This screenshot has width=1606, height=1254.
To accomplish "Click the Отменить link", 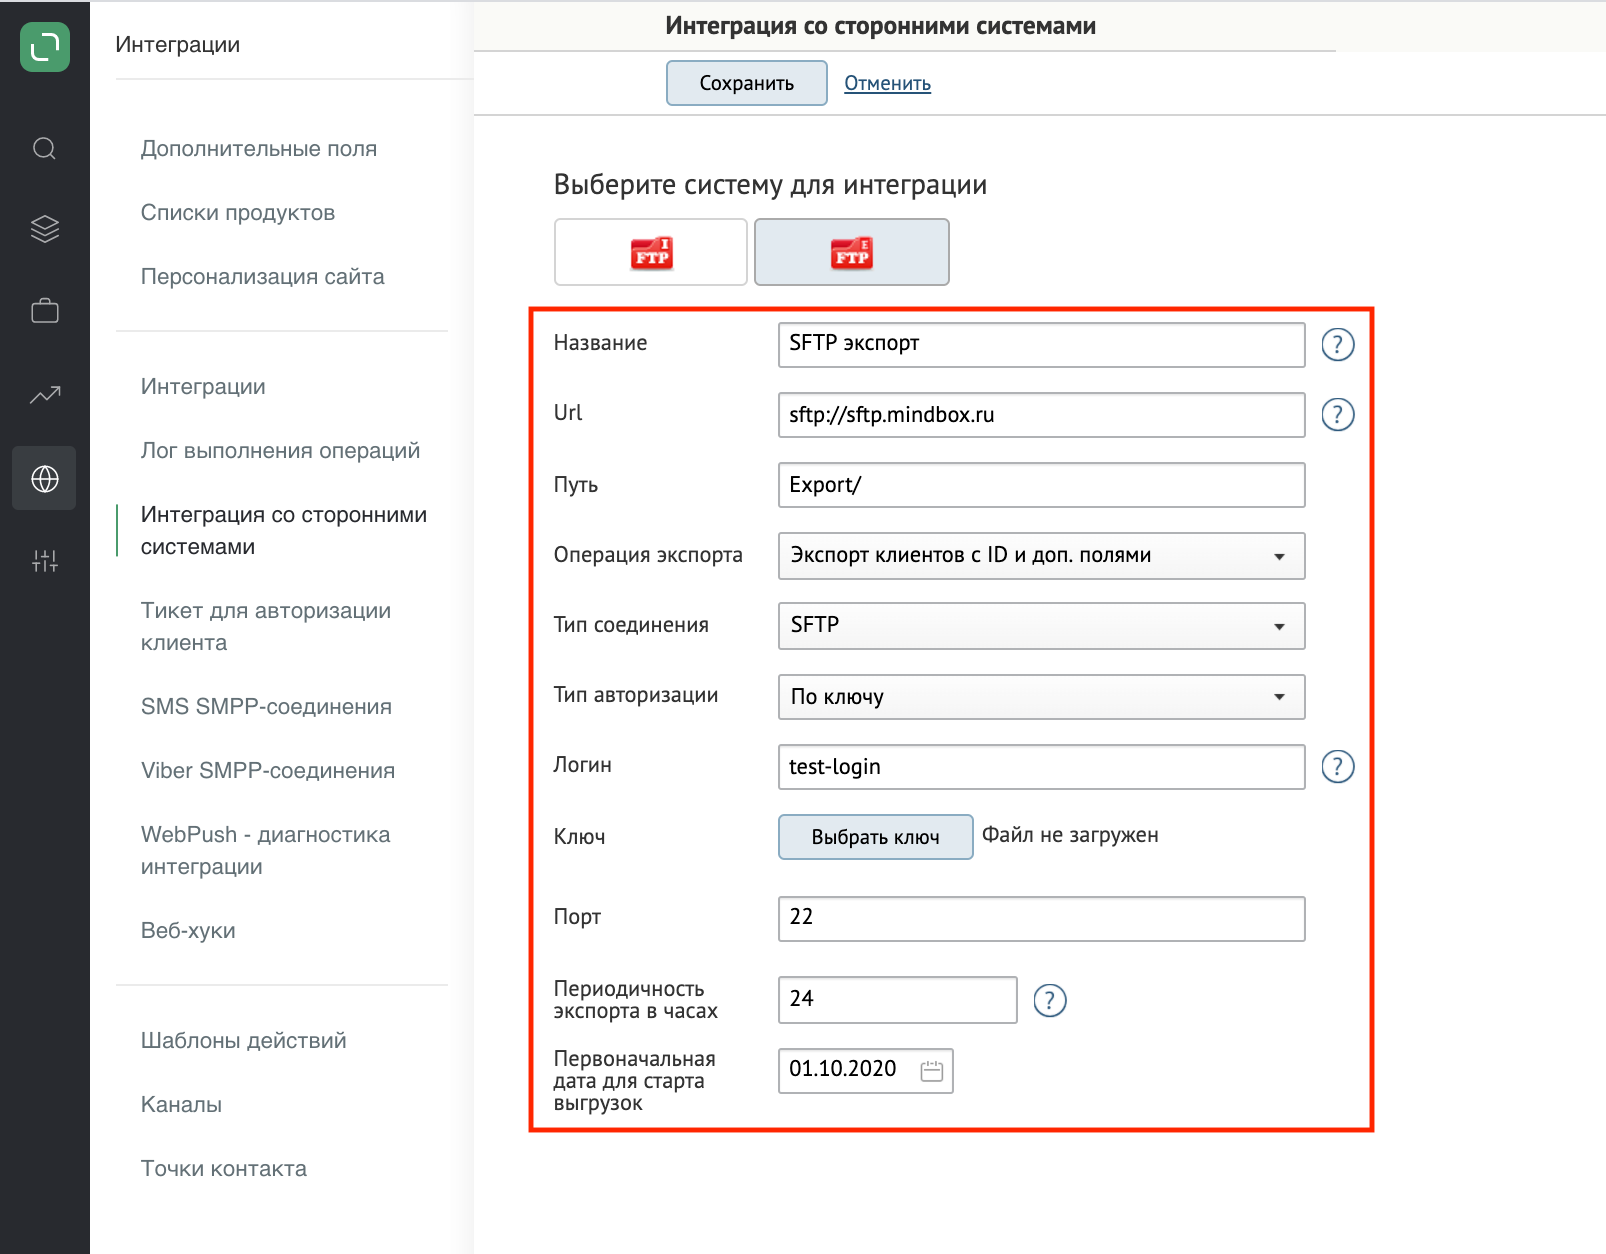I will coord(887,83).
